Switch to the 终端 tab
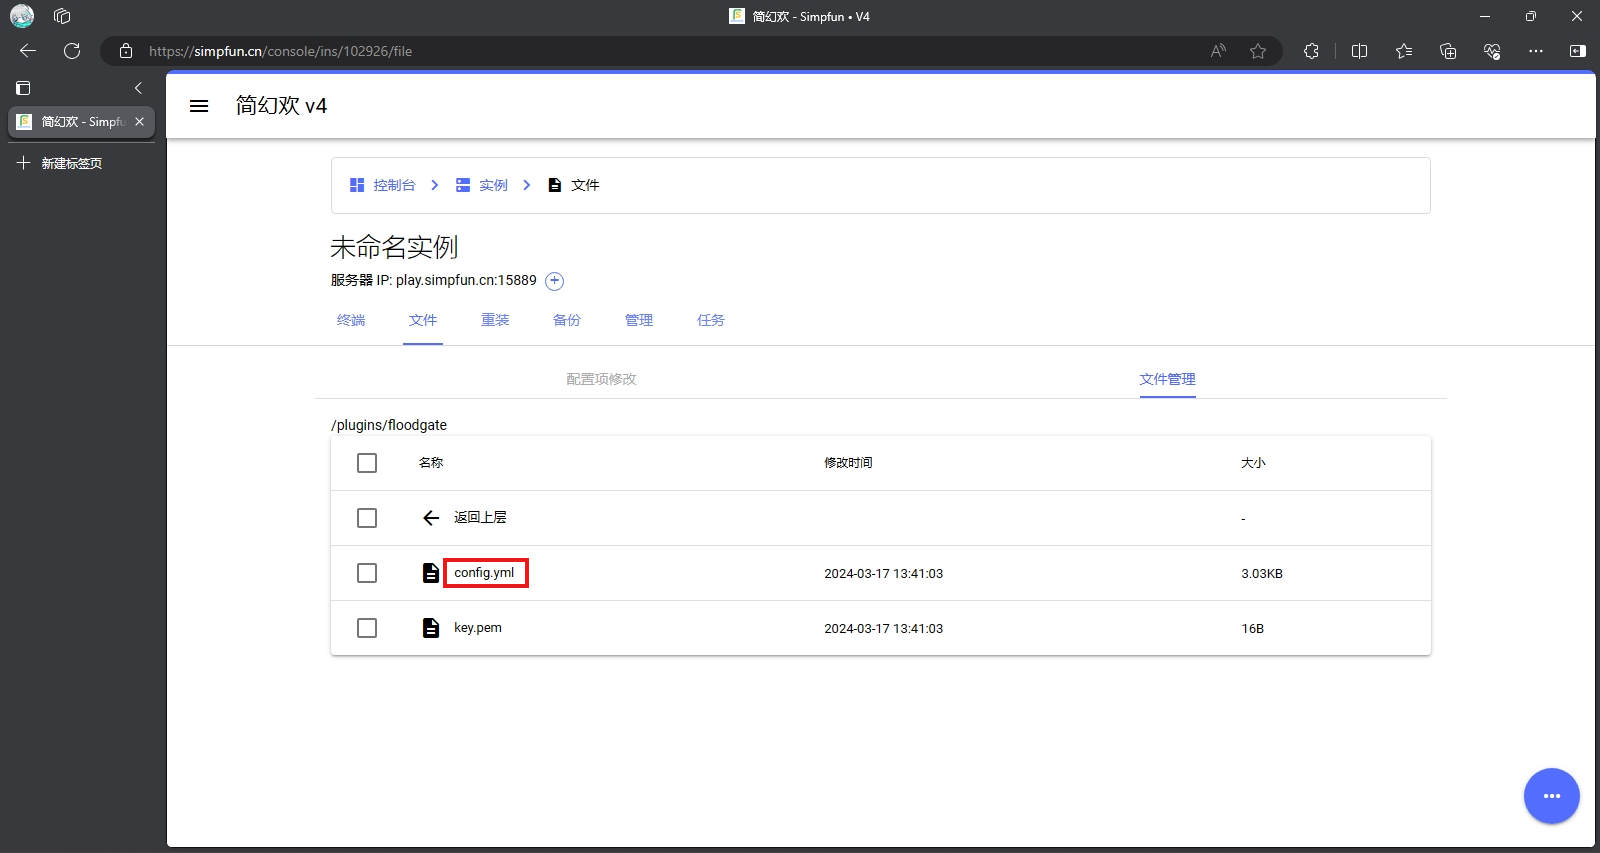 351,320
